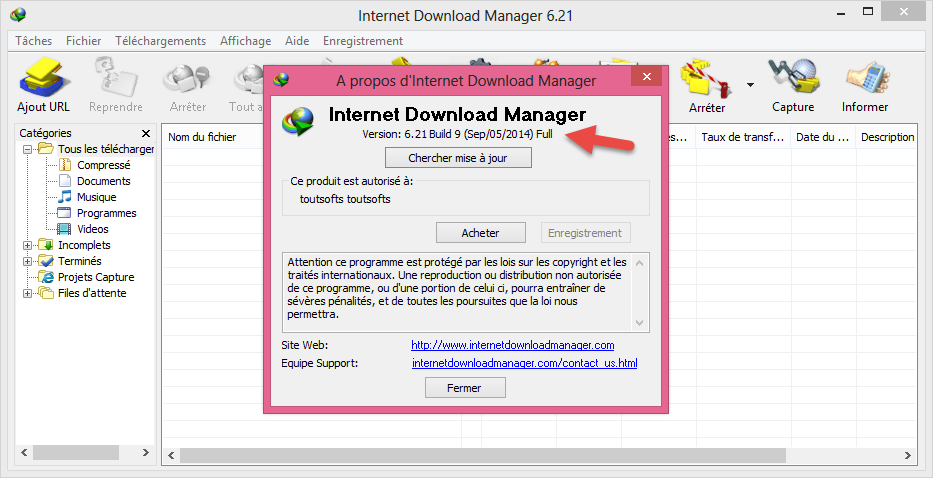Open dropdown arrow next to Arréter queue
The image size is (933, 478).
pyautogui.click(x=750, y=85)
